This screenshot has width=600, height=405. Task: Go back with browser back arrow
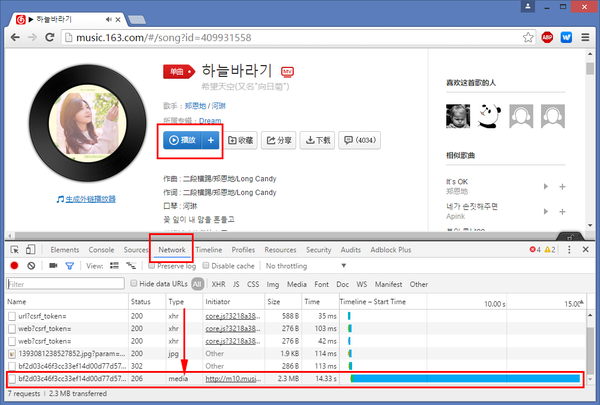15,38
